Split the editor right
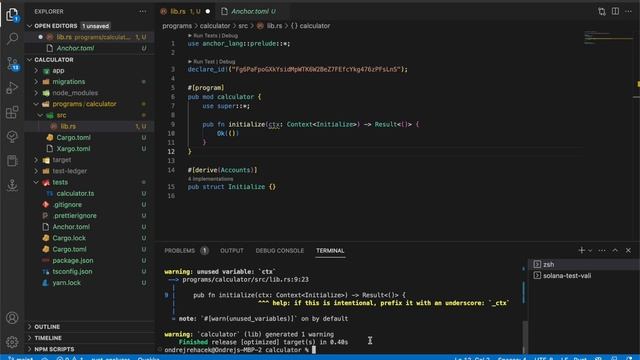The image size is (640, 360). point(615,11)
